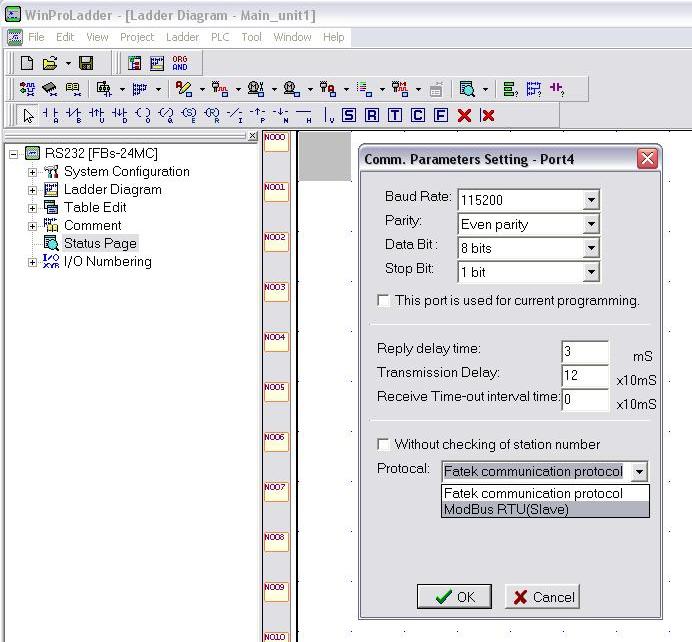Expand the I/O Numbering tree node
This screenshot has width=692, height=642.
[32, 262]
